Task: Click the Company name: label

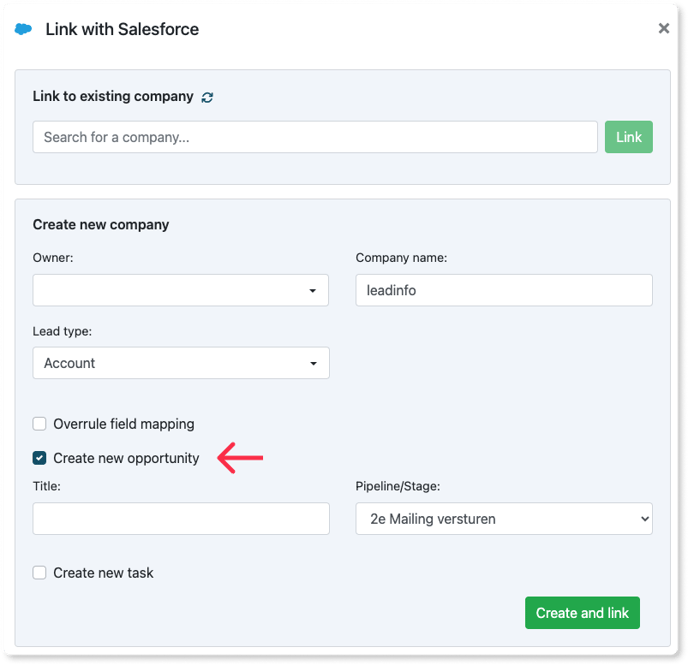Action: point(401,257)
